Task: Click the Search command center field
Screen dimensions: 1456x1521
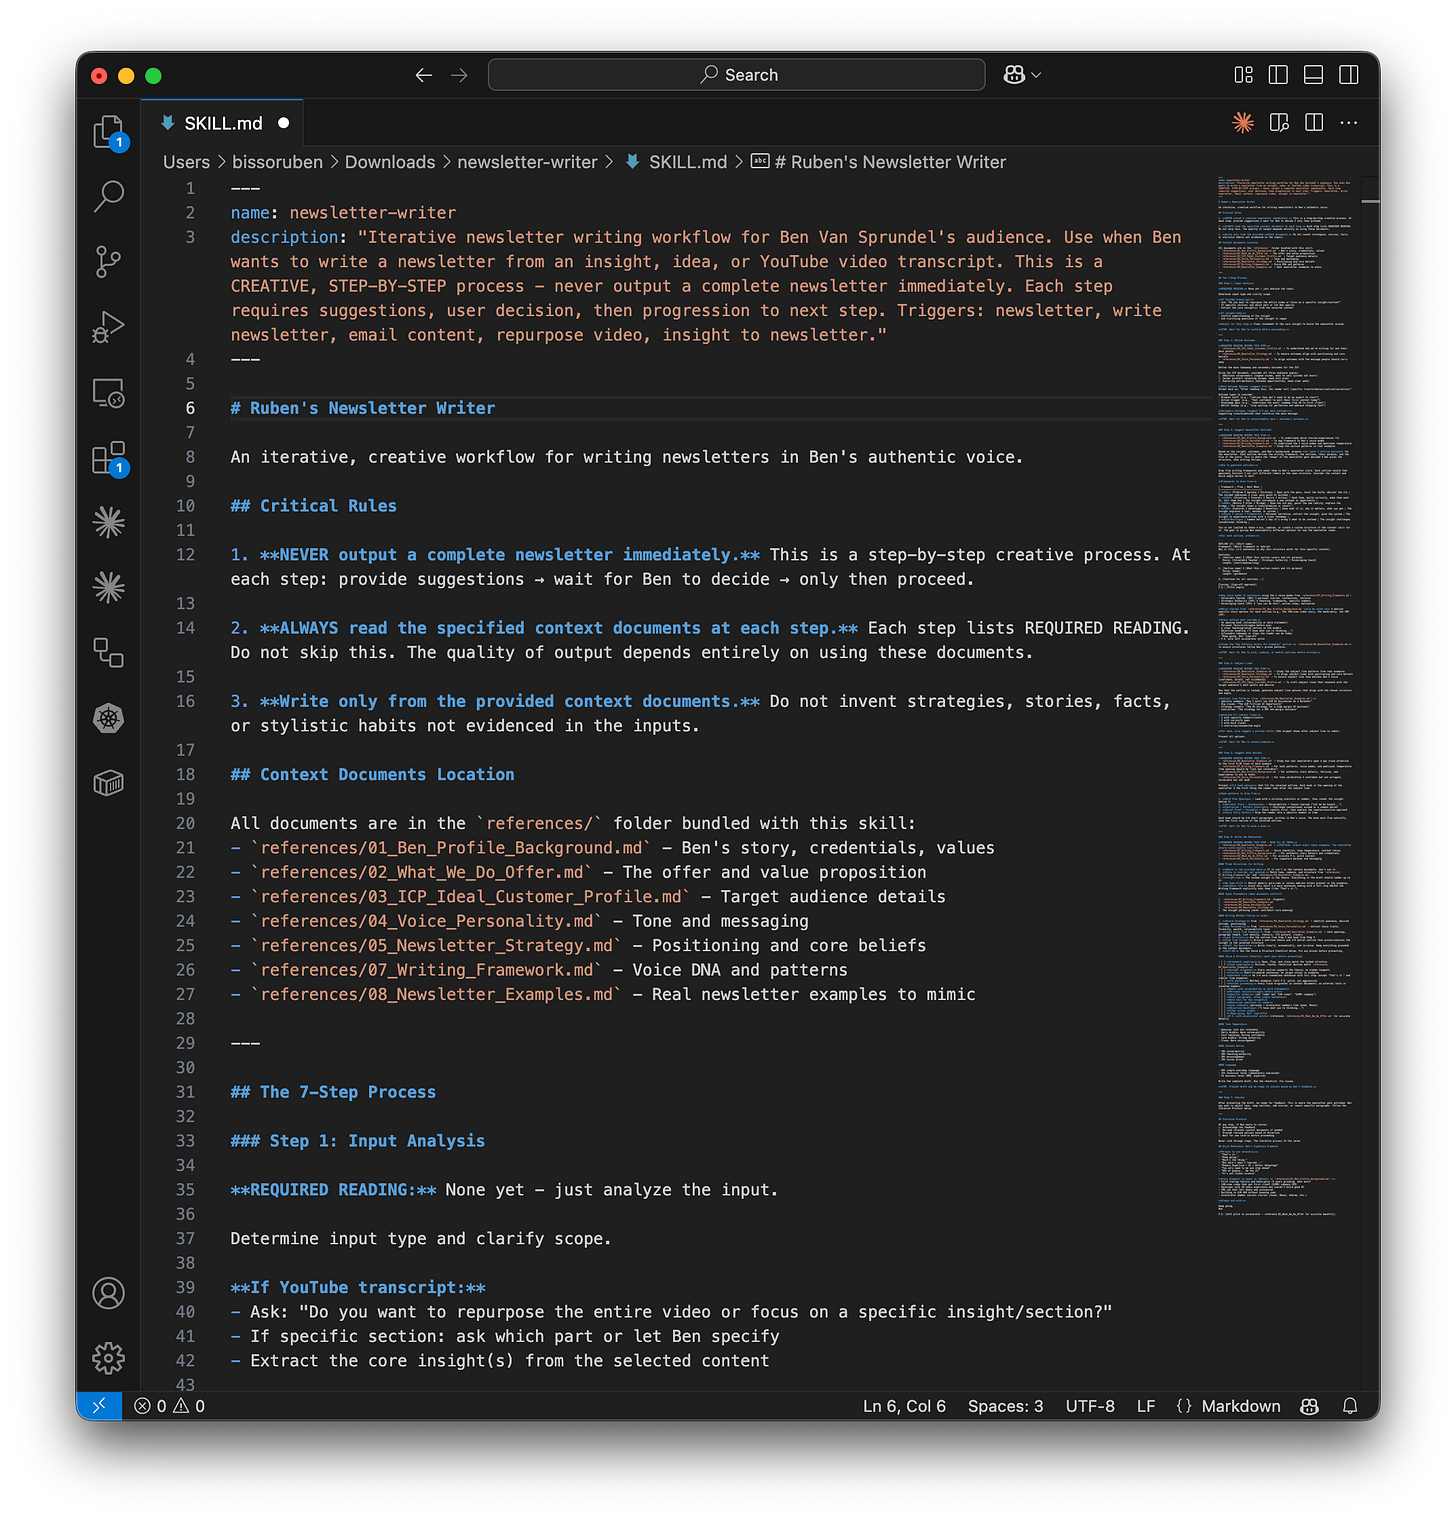Action: [737, 75]
